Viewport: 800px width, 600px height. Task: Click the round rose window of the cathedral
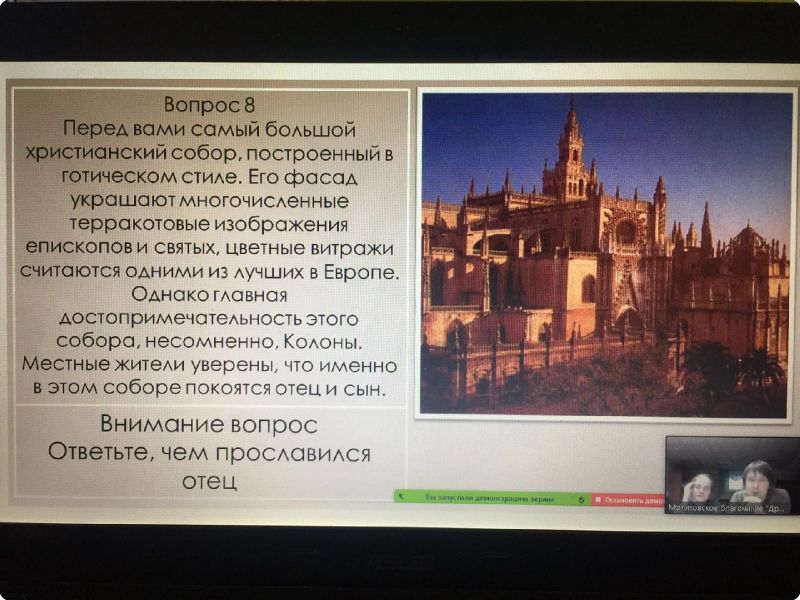[626, 232]
